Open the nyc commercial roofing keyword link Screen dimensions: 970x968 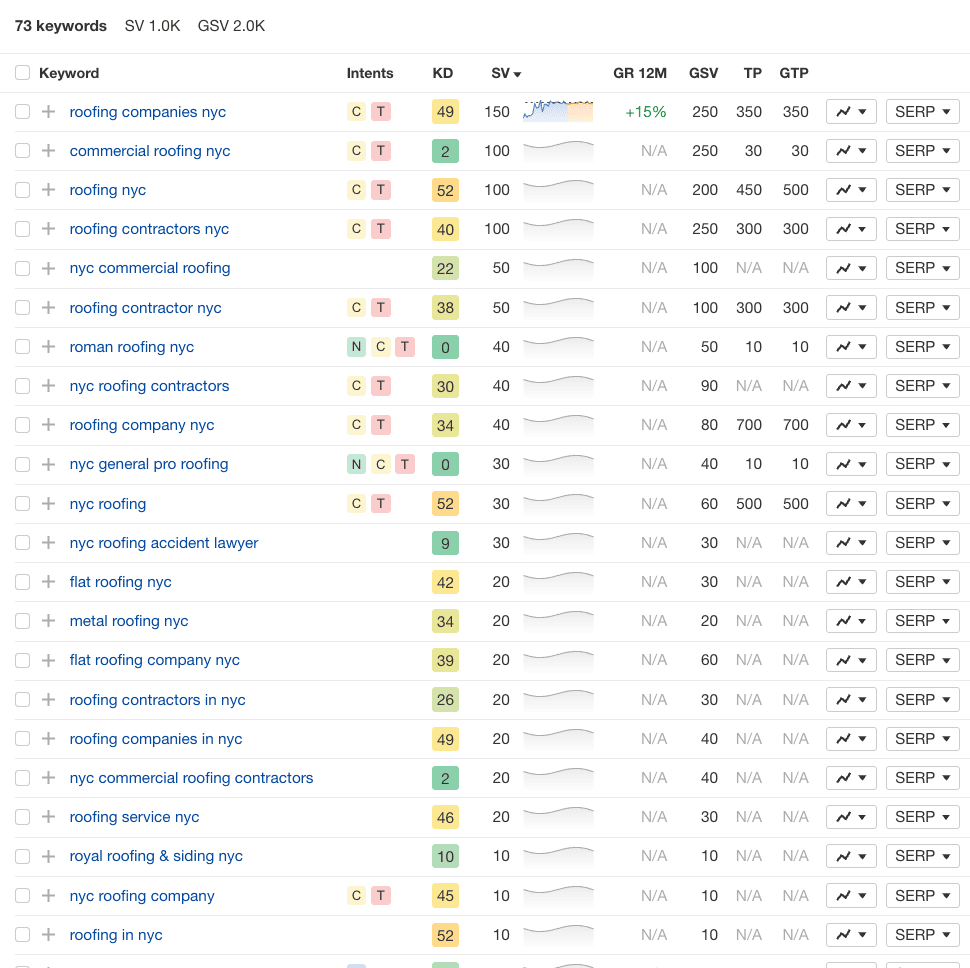[x=150, y=268]
